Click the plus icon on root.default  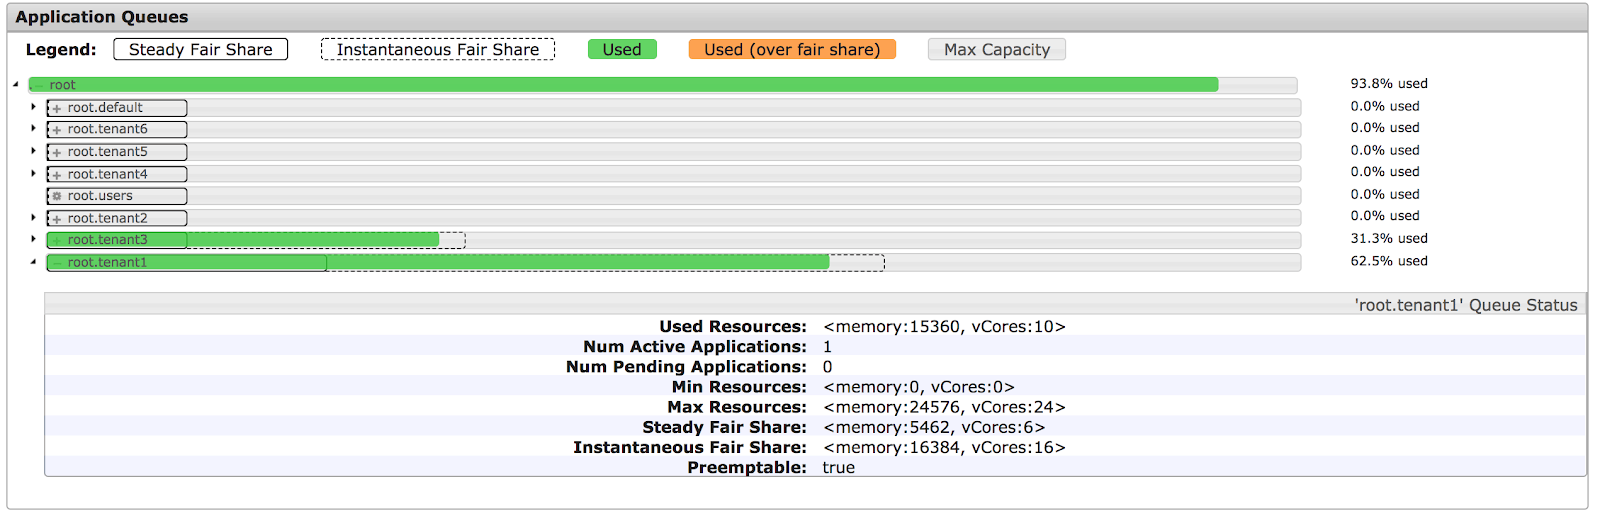(57, 108)
